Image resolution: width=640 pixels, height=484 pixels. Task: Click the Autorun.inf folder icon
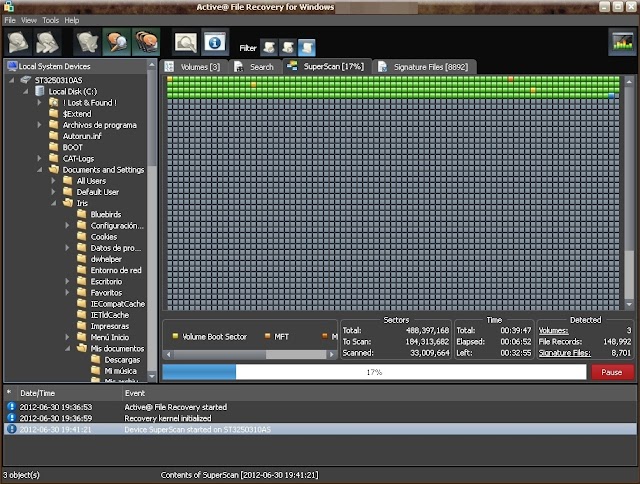[x=54, y=136]
